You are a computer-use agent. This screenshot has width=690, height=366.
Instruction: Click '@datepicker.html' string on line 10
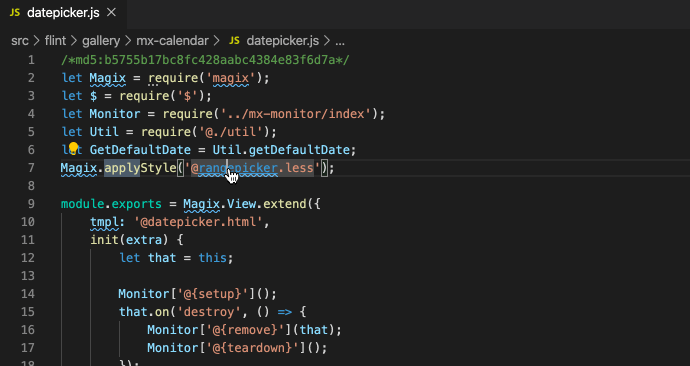coord(198,222)
